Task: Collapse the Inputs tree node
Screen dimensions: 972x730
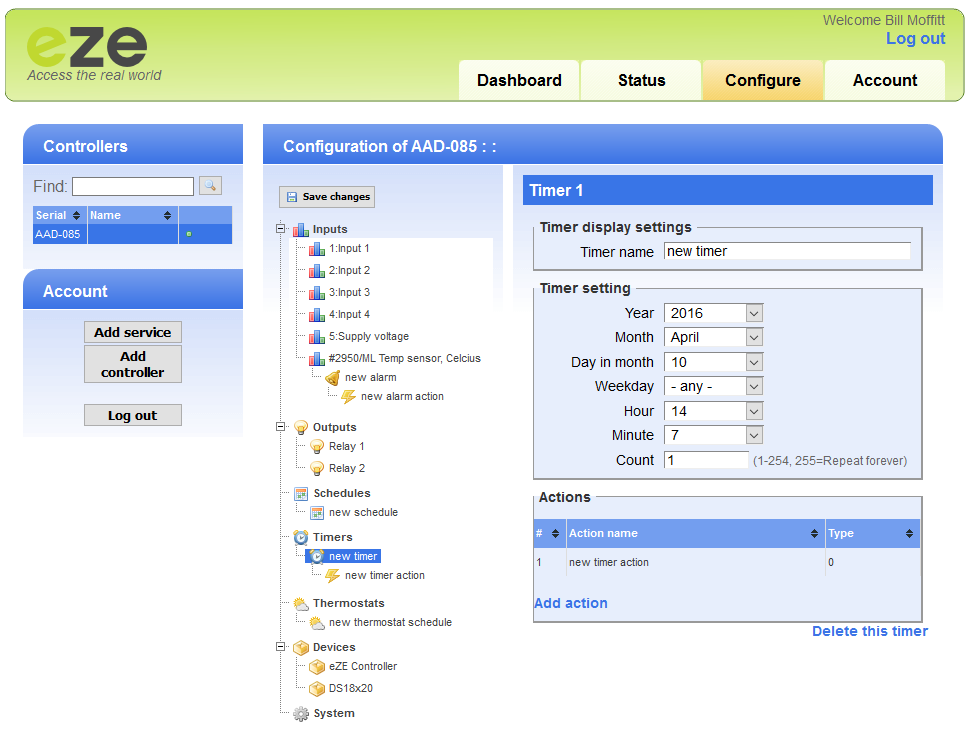Action: coord(282,230)
